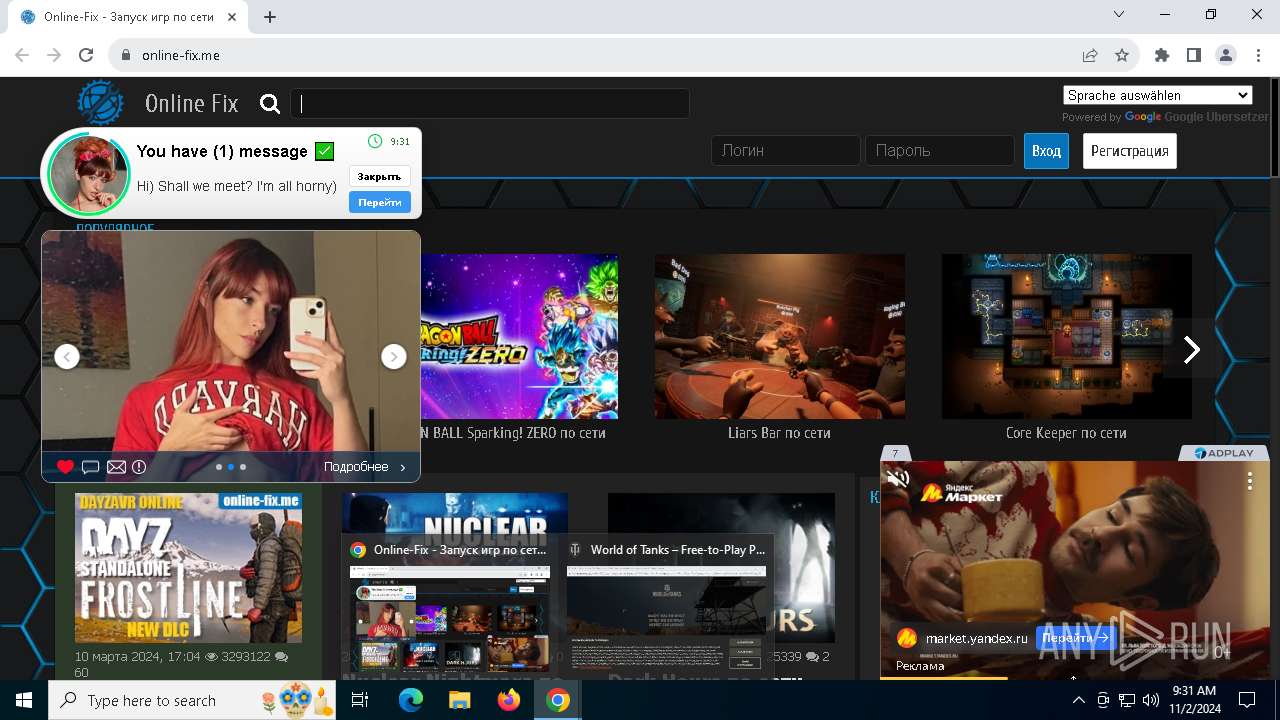
Task: Select the first carousel dot indicator
Action: point(219,467)
